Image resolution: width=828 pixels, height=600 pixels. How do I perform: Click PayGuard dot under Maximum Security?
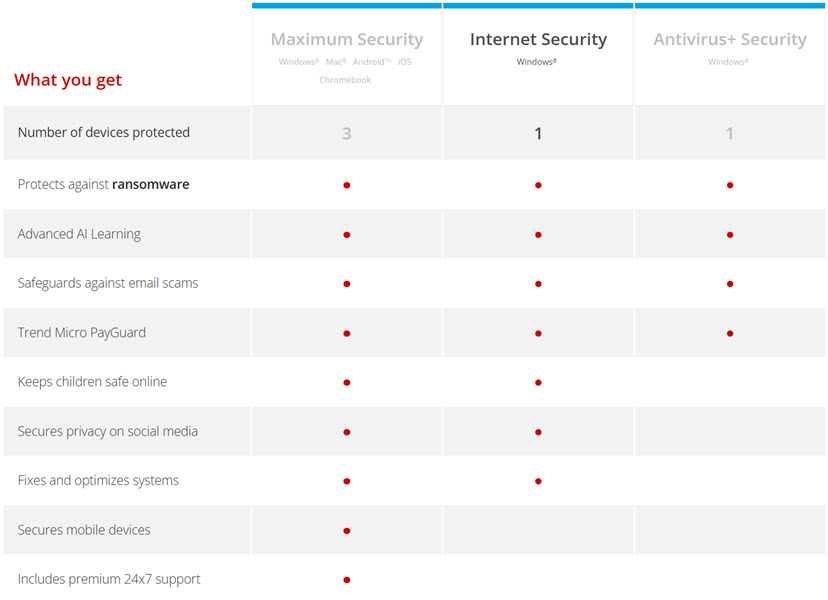347,333
